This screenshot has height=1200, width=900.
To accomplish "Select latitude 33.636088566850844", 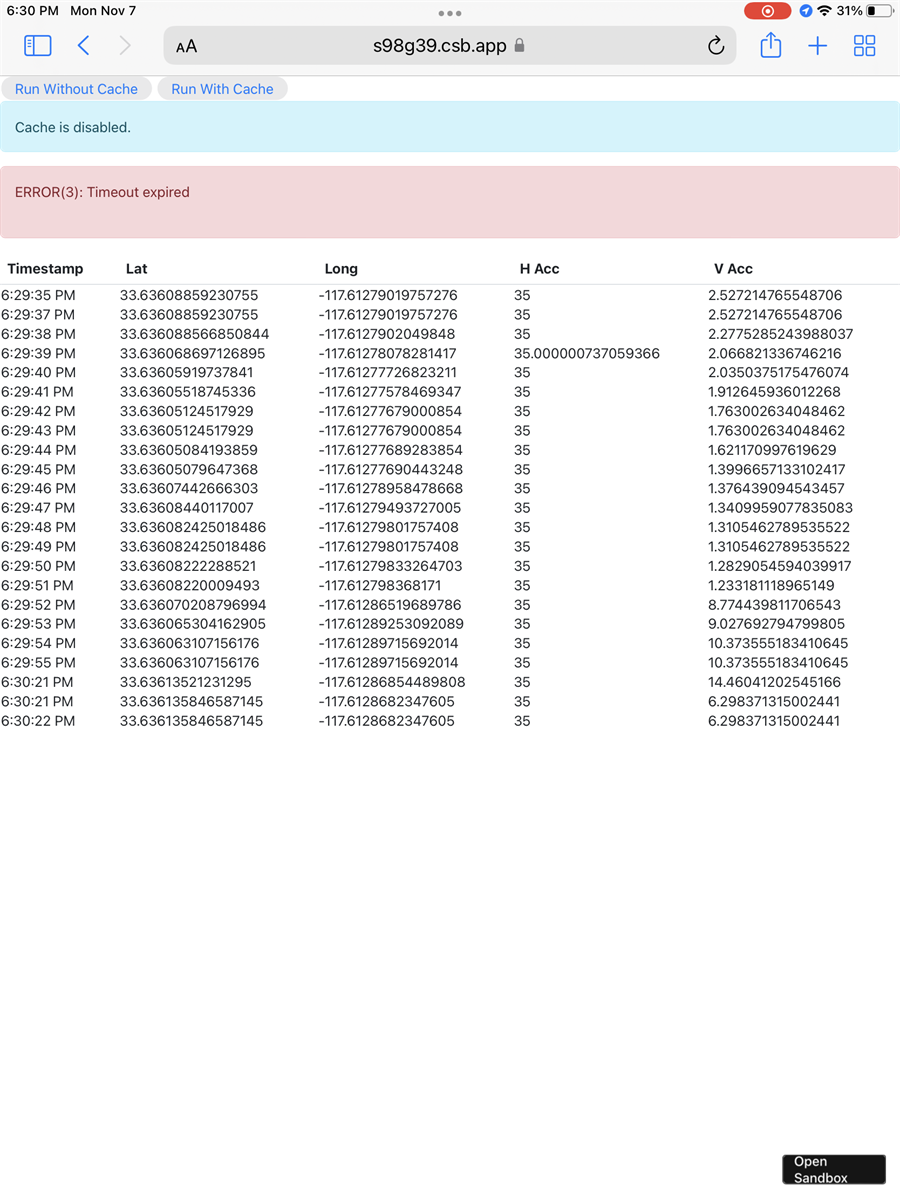I will point(194,334).
